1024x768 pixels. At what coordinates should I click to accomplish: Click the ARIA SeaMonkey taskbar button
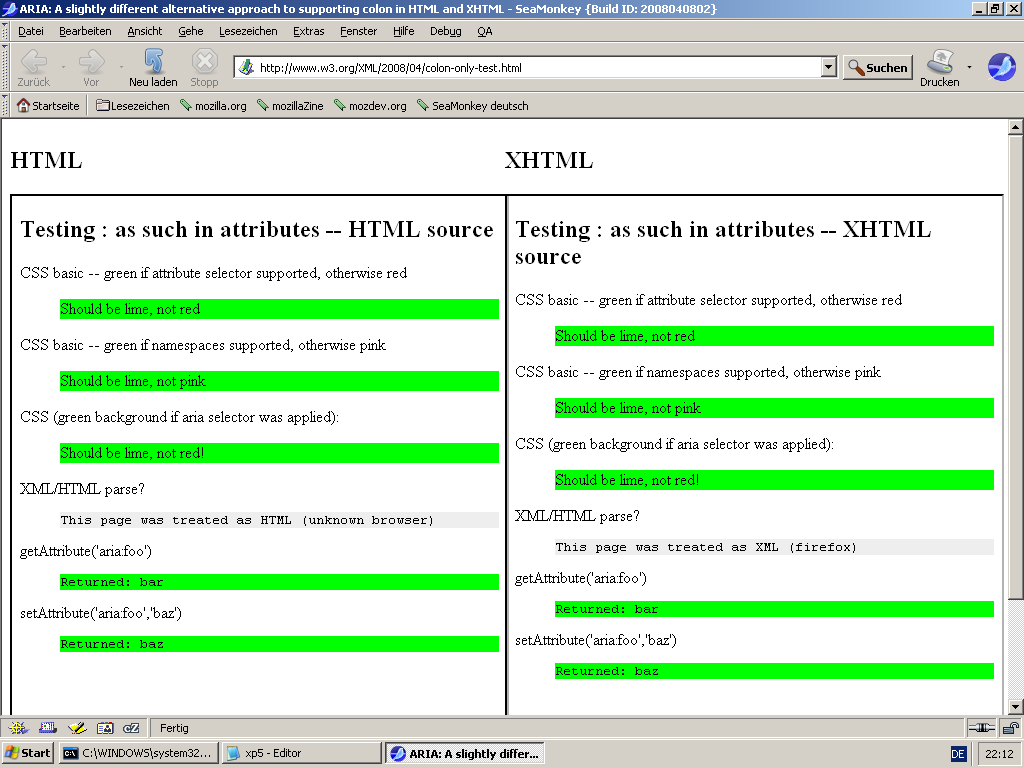465,753
